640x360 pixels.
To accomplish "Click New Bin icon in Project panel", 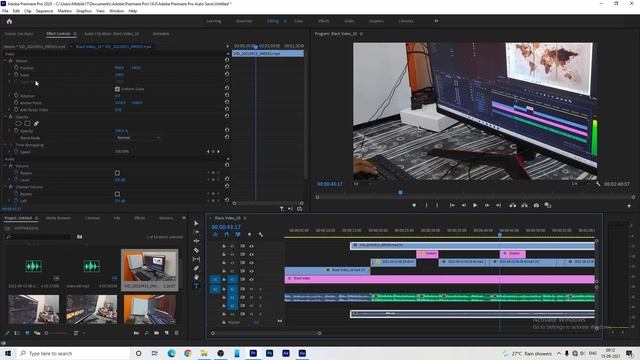I will (x=156, y=333).
